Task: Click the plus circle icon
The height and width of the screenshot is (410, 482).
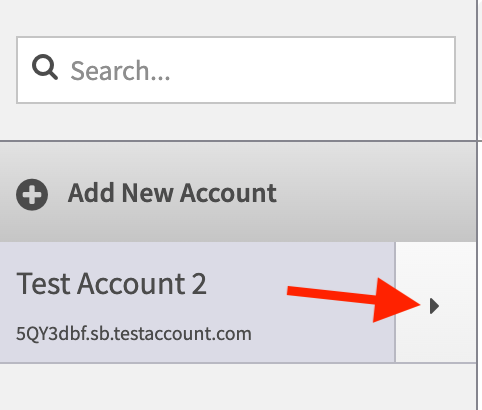Action: 32,195
